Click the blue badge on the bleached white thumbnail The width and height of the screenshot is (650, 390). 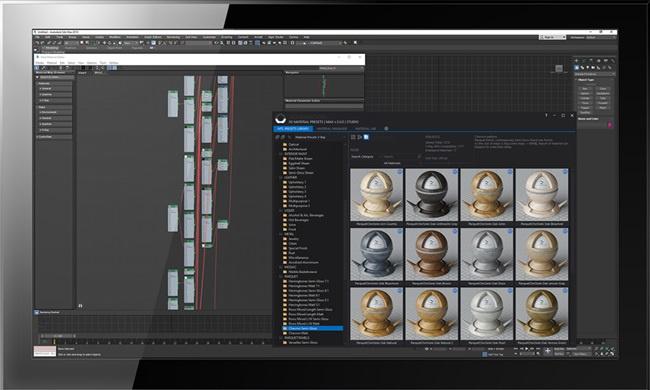coord(565,172)
